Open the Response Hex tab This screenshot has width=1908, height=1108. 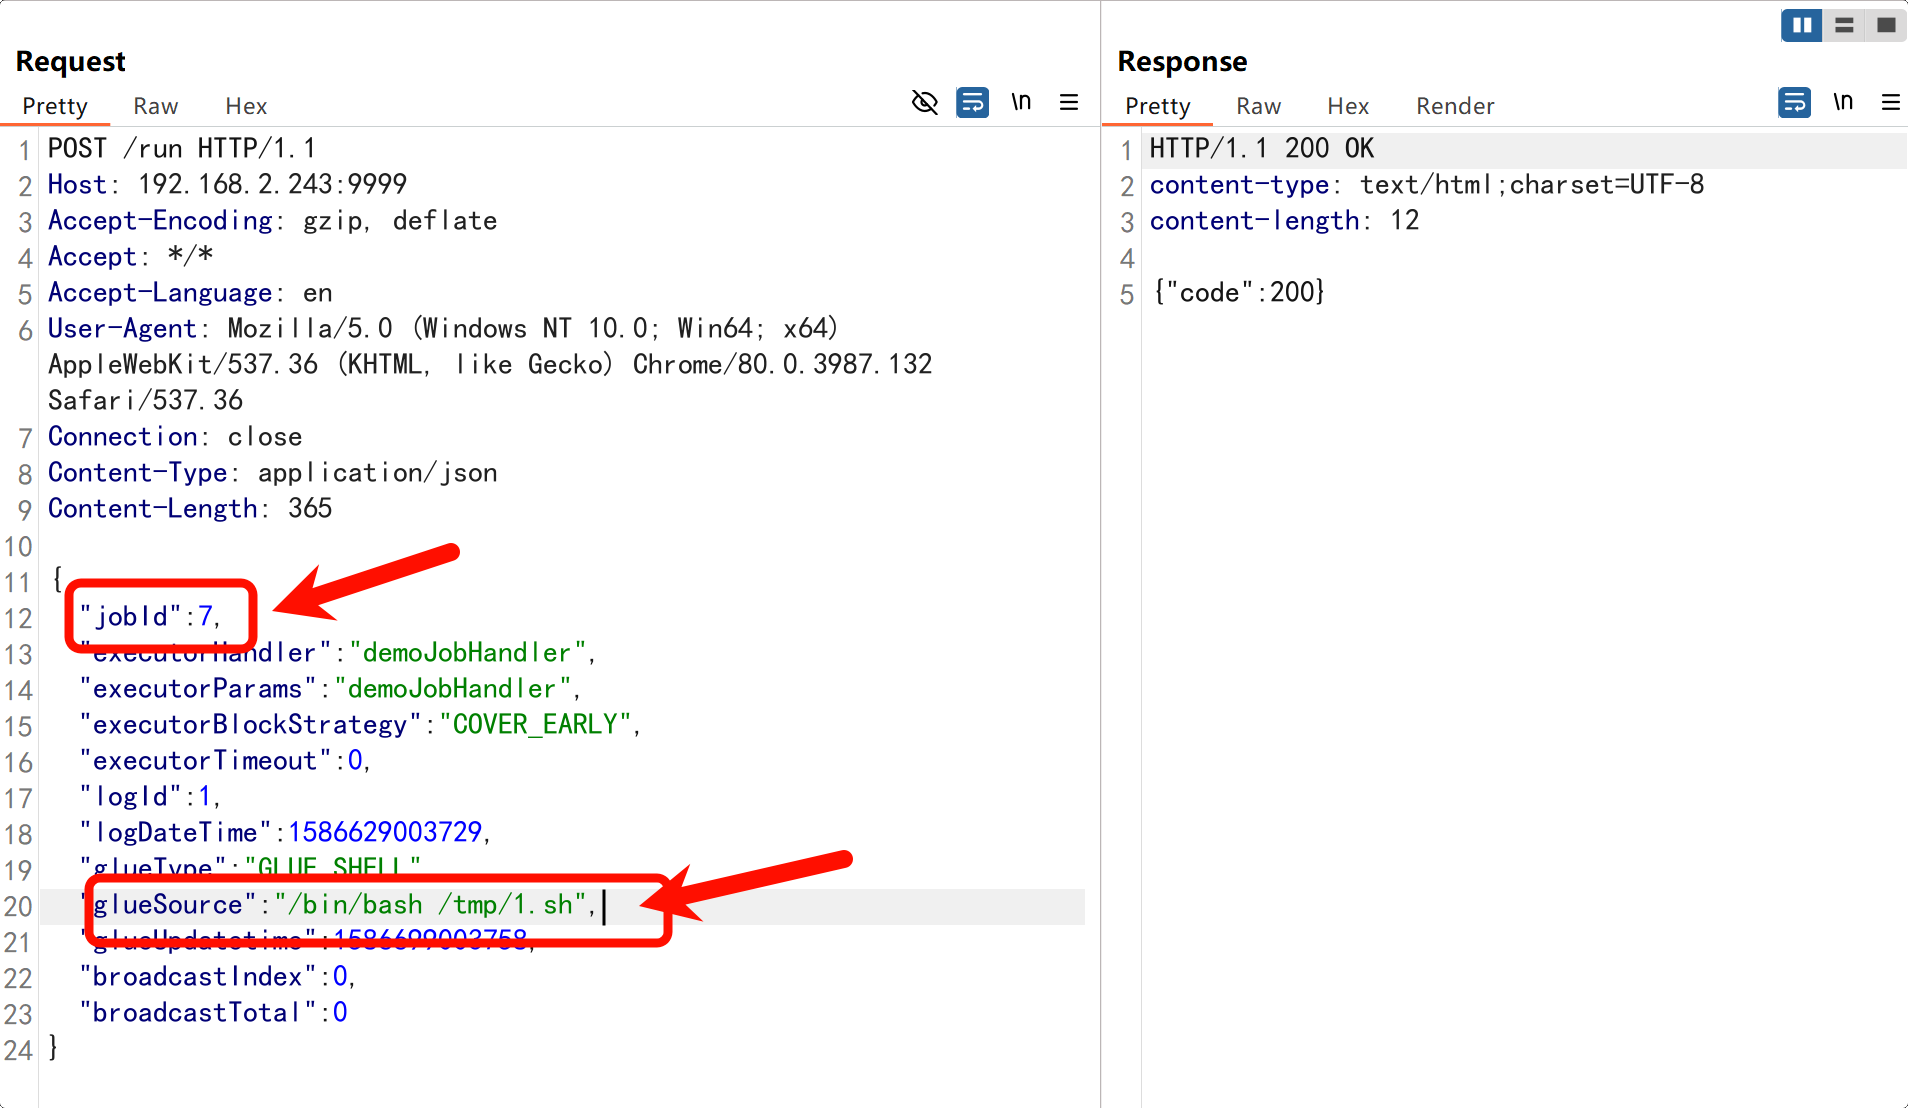pyautogui.click(x=1347, y=106)
